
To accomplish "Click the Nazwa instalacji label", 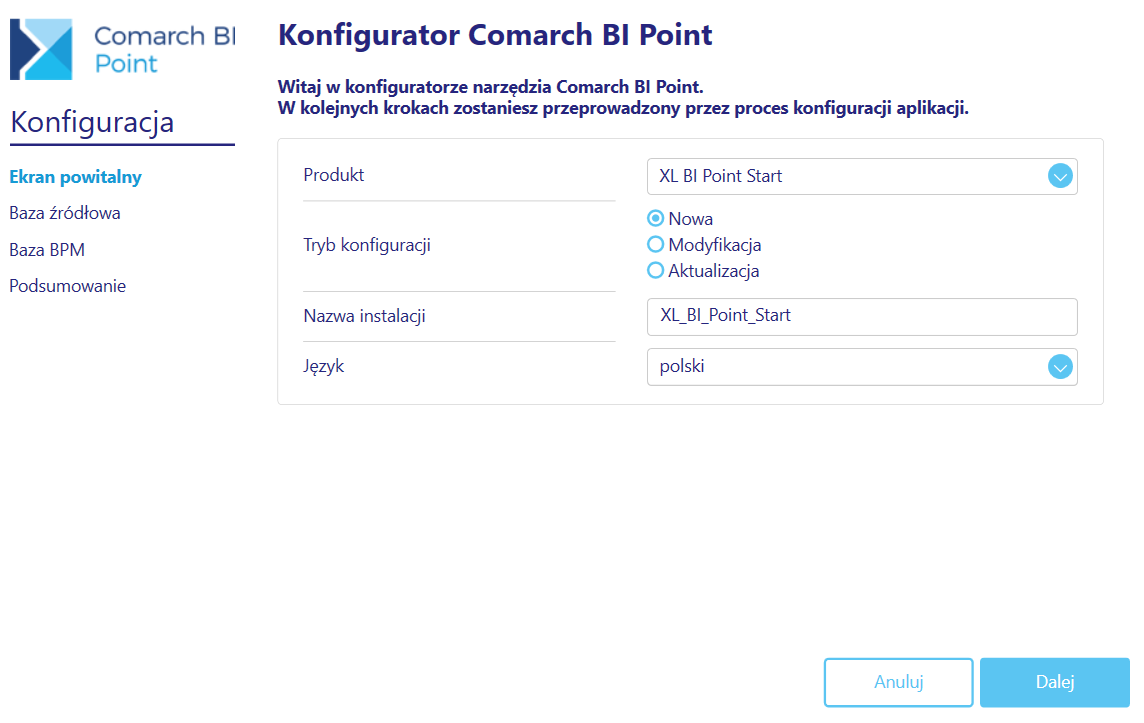I will coord(364,316).
